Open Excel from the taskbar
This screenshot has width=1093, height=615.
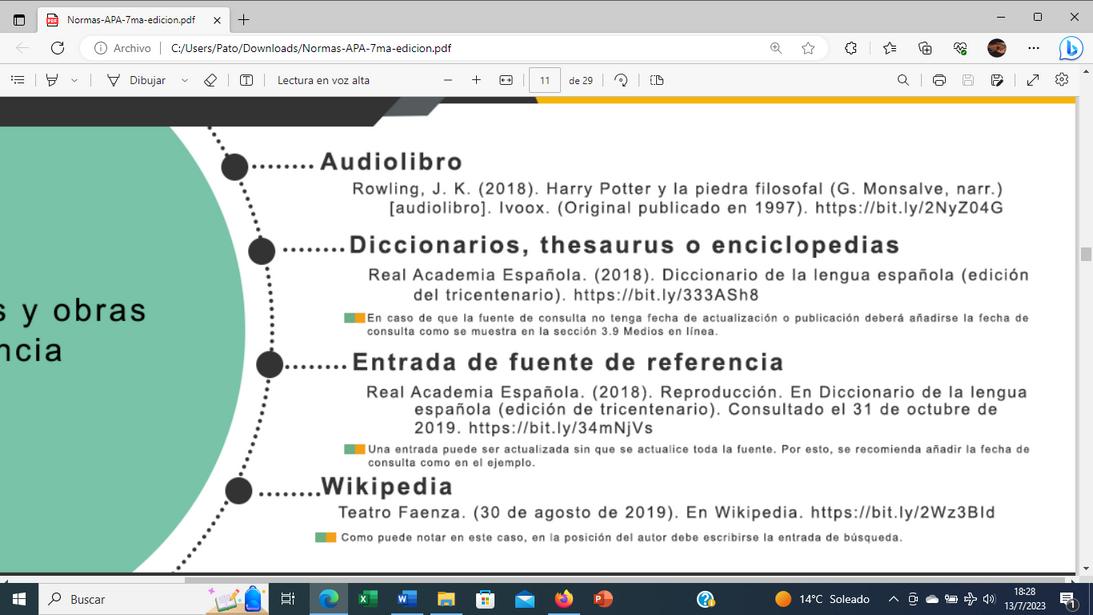tap(367, 599)
